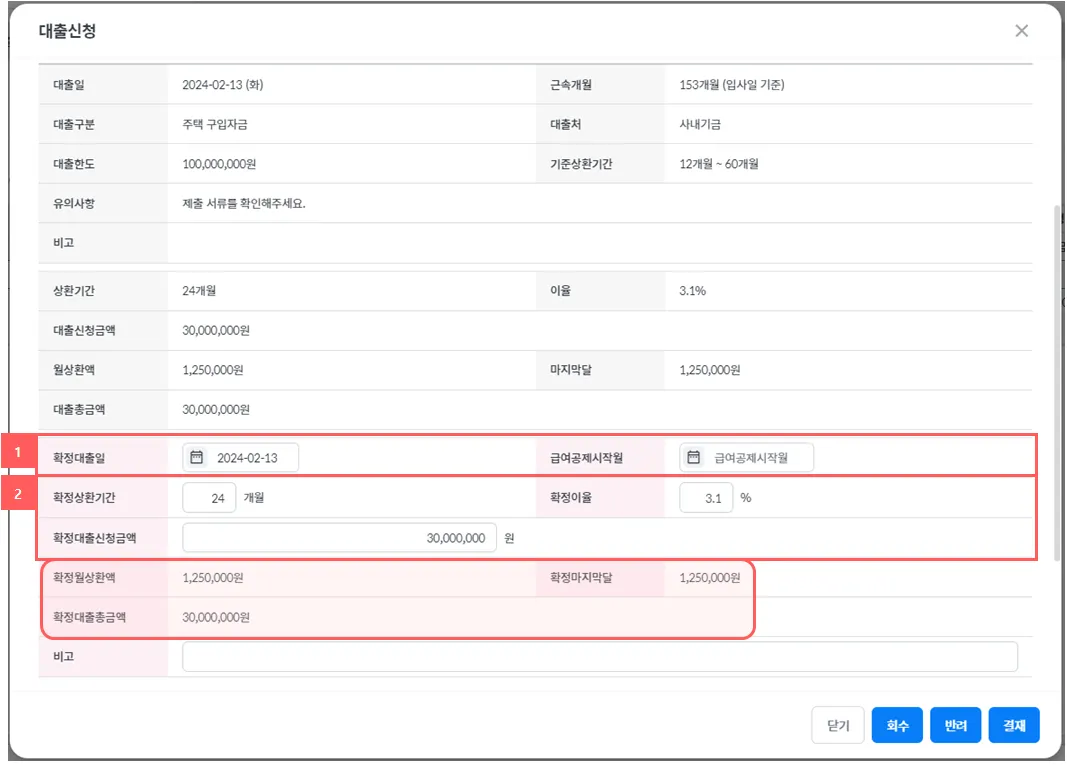Select the 월상환액 value 1,250,000원

[212, 370]
